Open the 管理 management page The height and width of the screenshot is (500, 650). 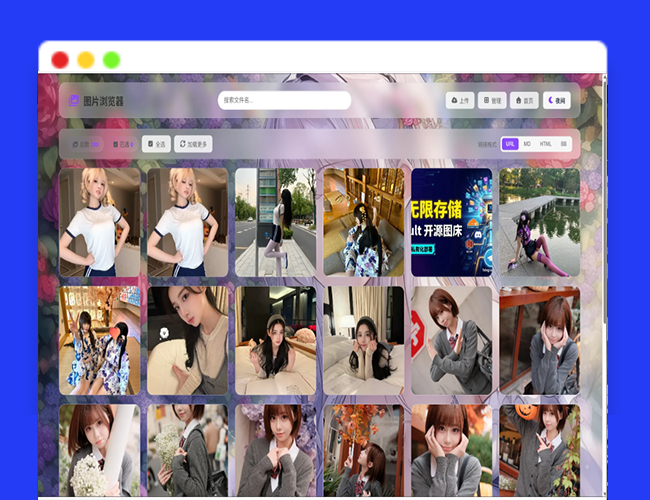point(492,100)
